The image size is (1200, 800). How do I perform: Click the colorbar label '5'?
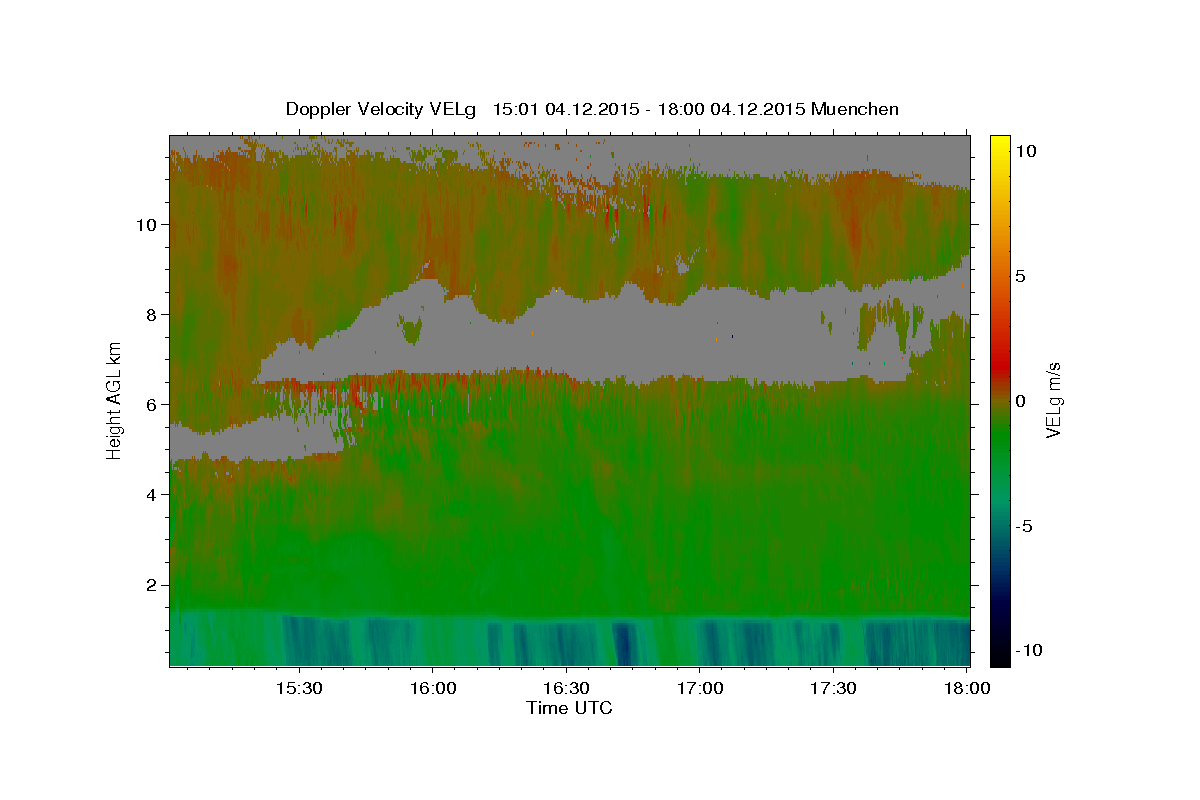point(1021,276)
